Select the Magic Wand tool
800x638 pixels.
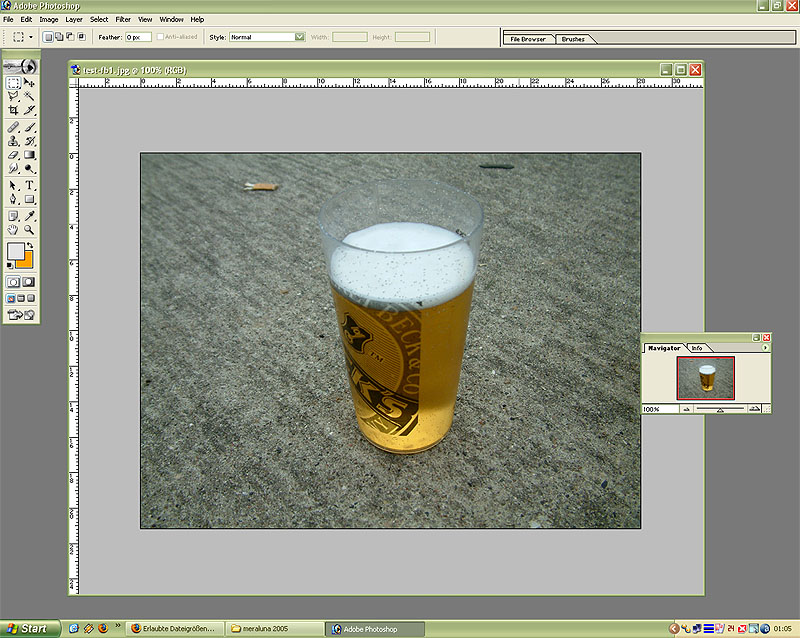(x=29, y=96)
